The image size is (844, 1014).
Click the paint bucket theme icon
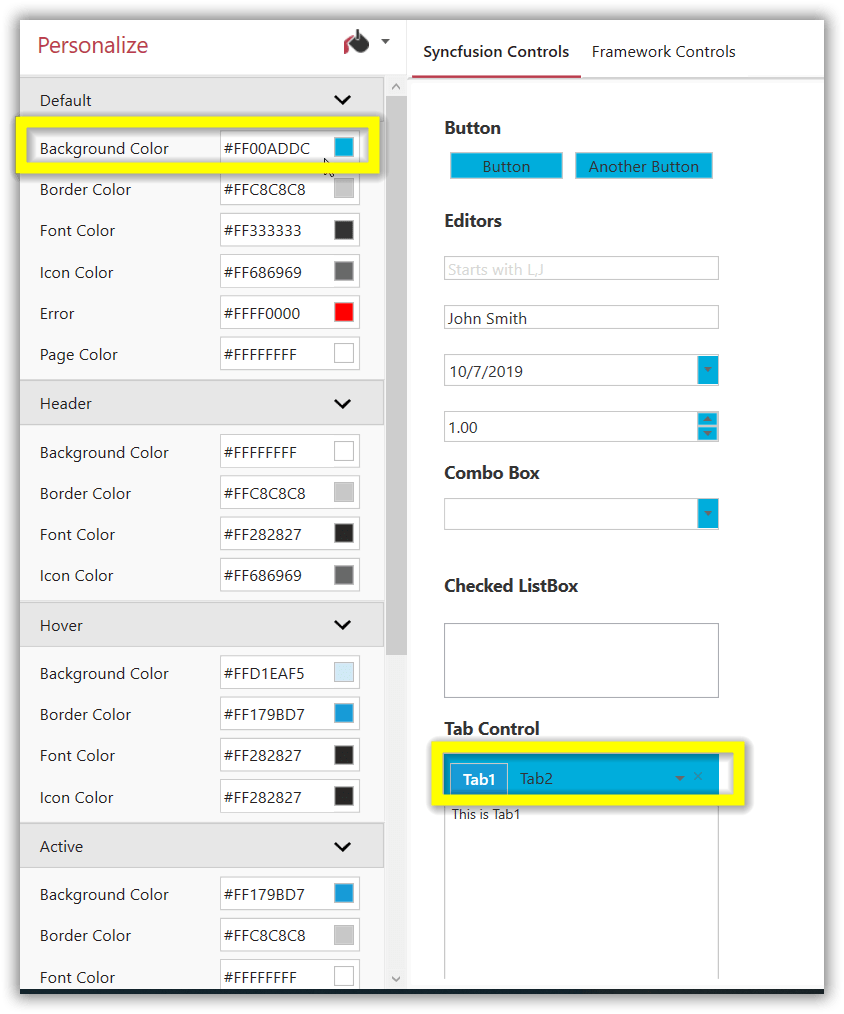point(357,40)
